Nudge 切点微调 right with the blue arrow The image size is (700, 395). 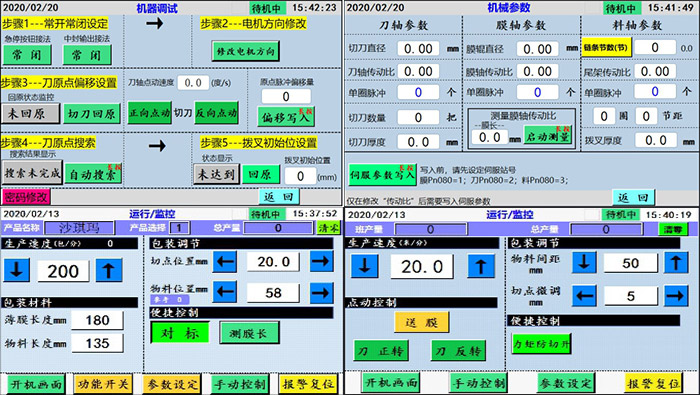(676, 295)
